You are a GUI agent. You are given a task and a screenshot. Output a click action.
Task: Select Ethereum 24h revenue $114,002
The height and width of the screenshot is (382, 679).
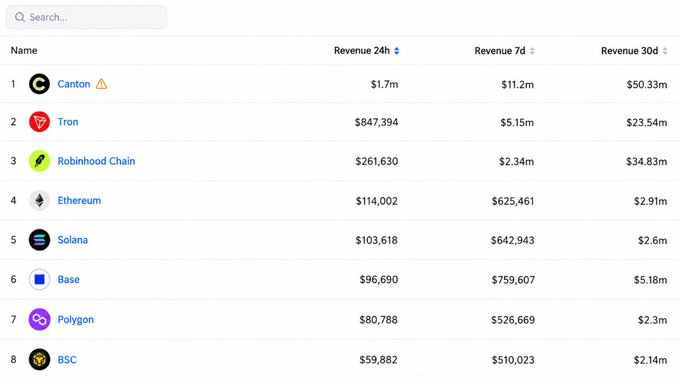pyautogui.click(x=377, y=201)
